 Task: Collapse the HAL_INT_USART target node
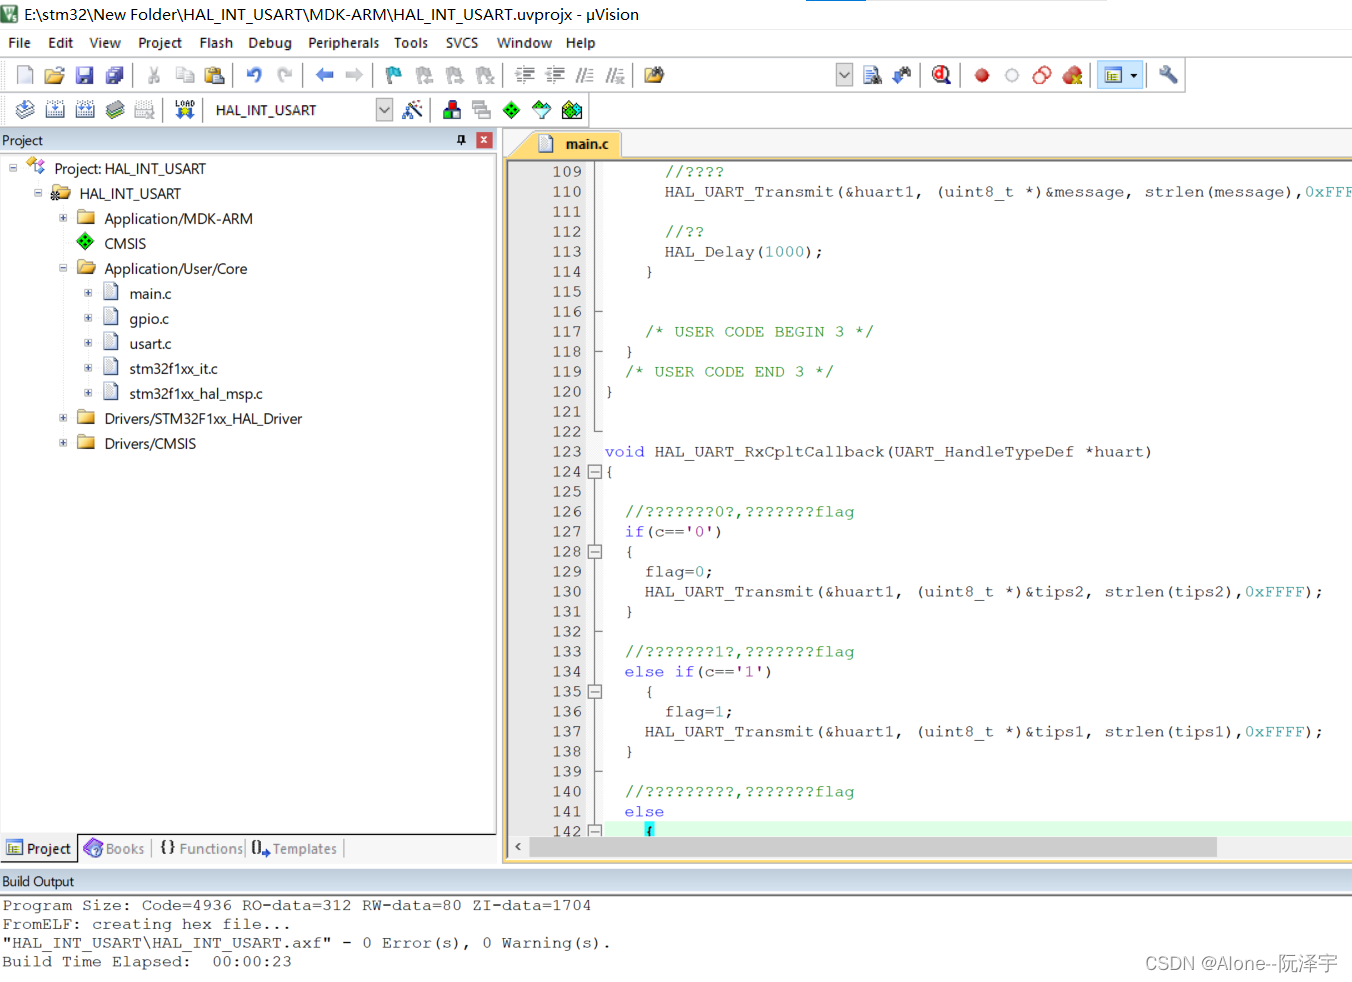point(38,193)
